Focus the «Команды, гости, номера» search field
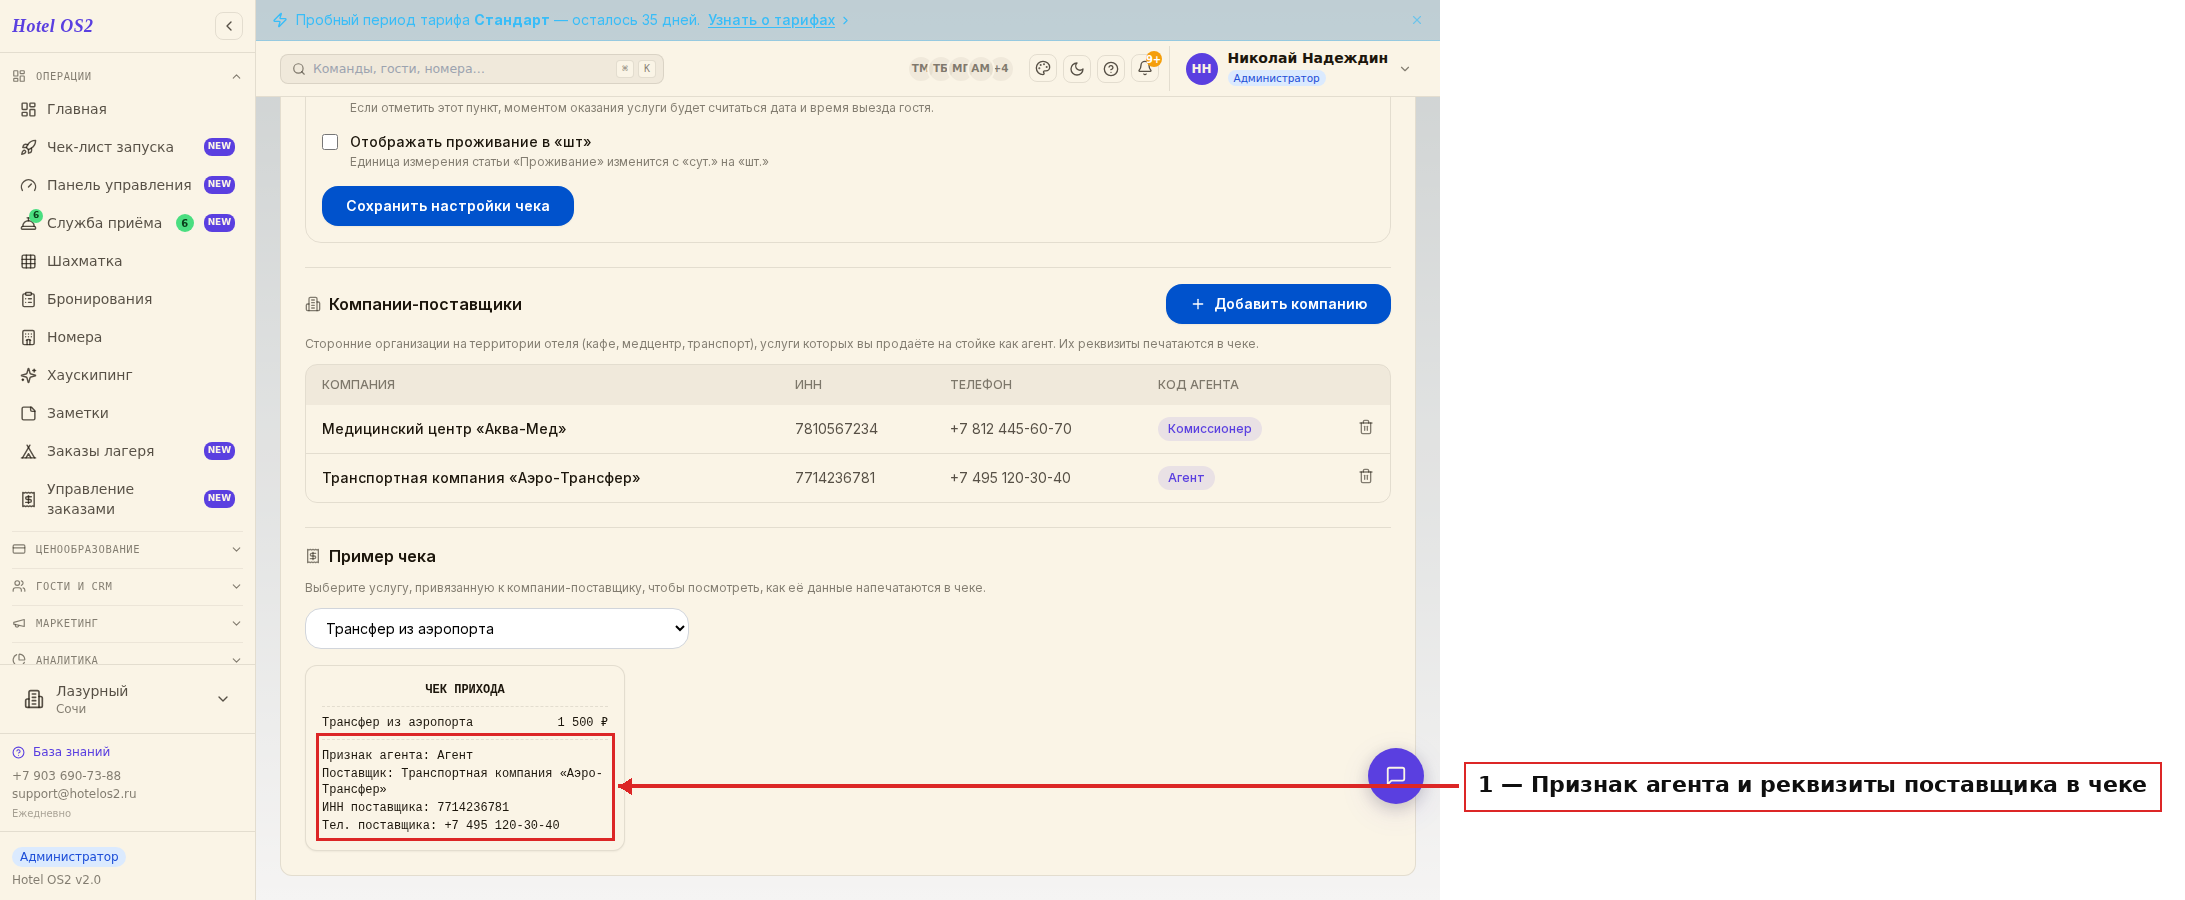 tap(472, 69)
